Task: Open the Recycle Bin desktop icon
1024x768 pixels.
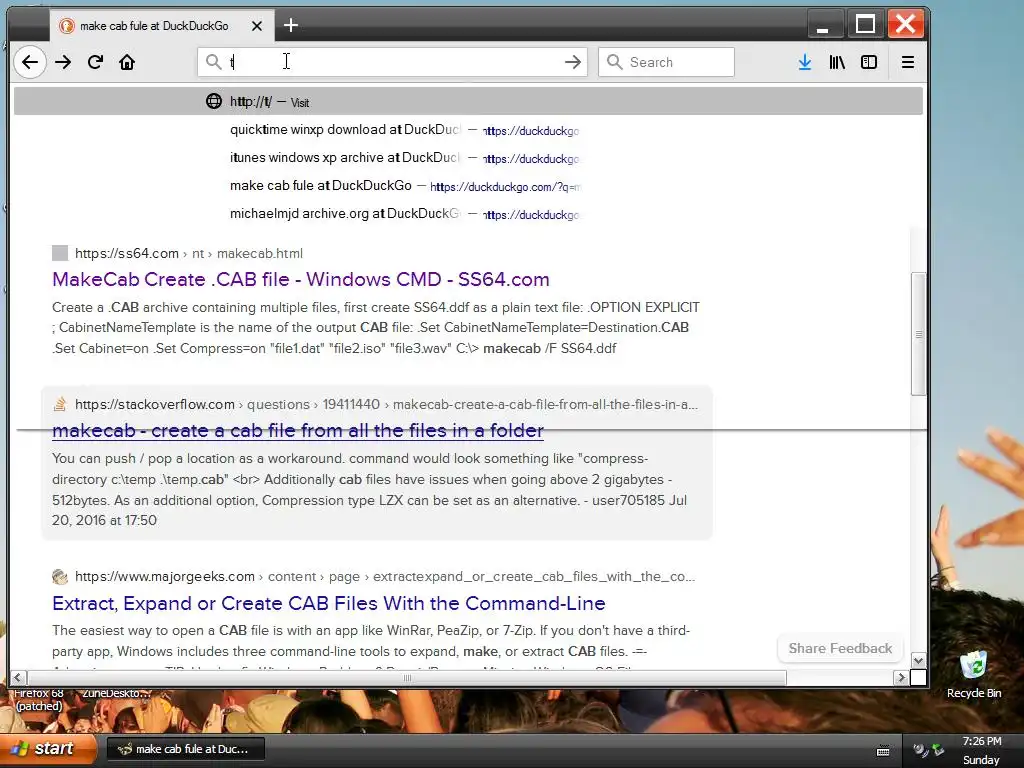Action: click(974, 674)
